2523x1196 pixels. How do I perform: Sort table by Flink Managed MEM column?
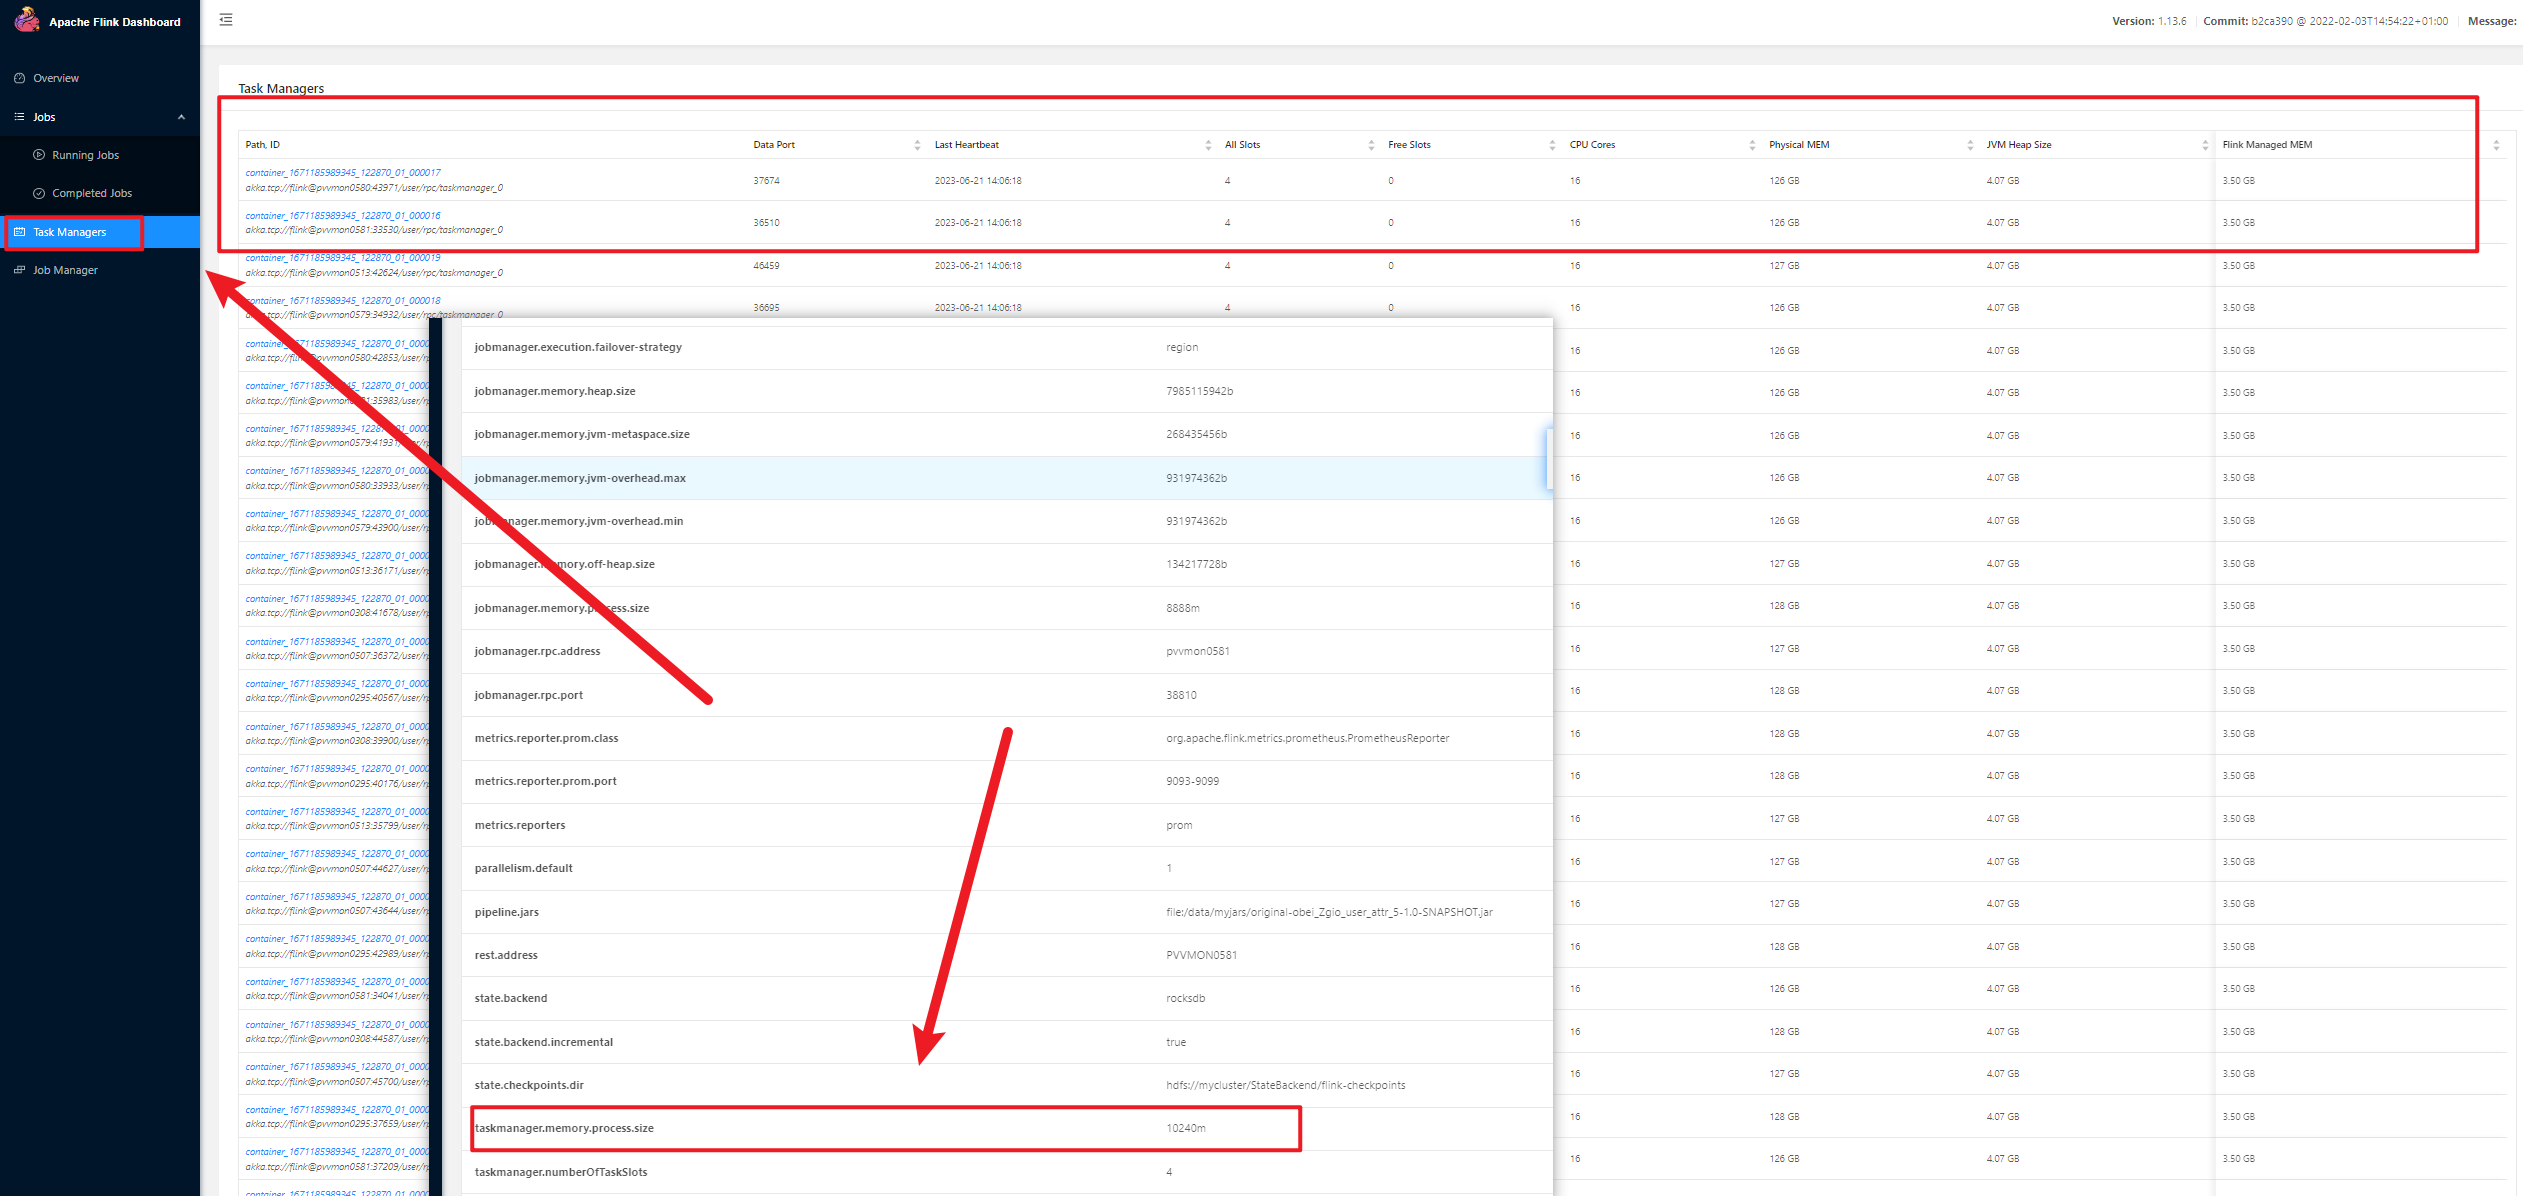2496,145
